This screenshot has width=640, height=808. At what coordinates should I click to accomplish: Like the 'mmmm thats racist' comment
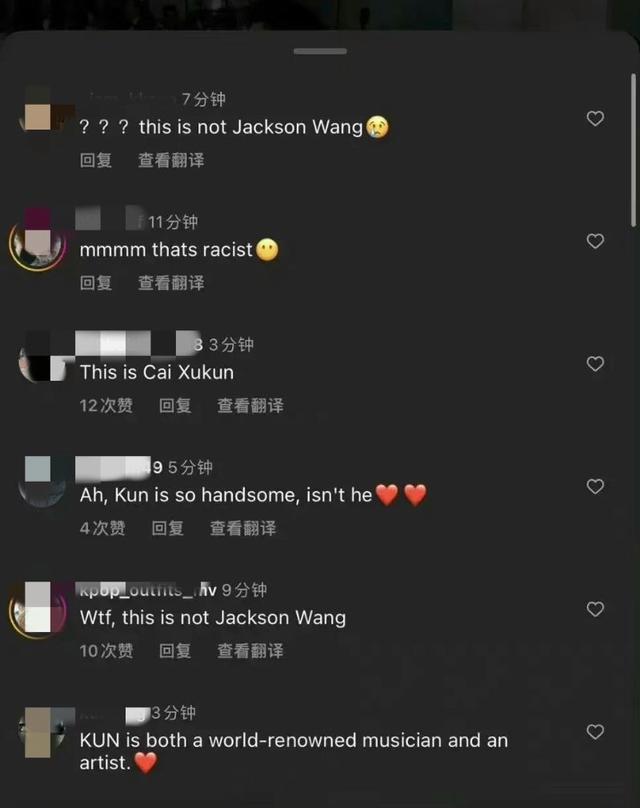click(595, 241)
